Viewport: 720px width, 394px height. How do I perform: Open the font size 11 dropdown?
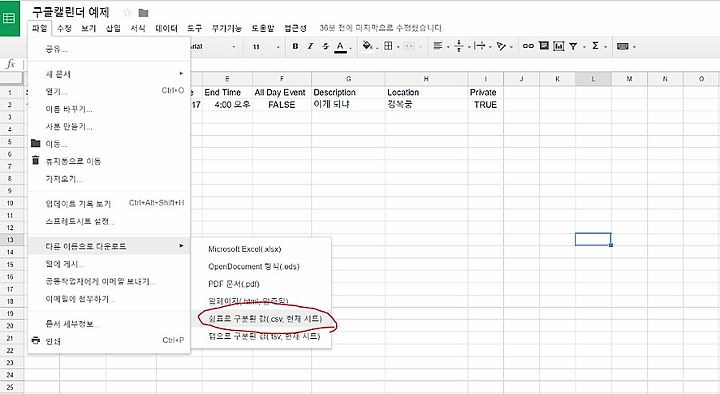click(265, 46)
